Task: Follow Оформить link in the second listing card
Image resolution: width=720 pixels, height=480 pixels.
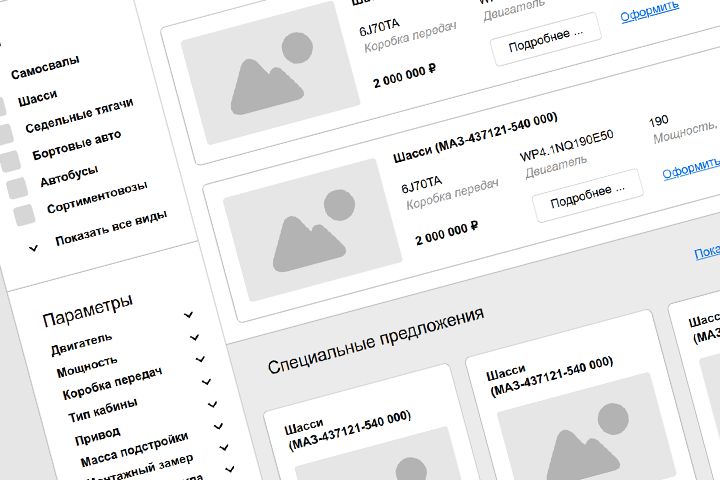Action: tap(691, 167)
